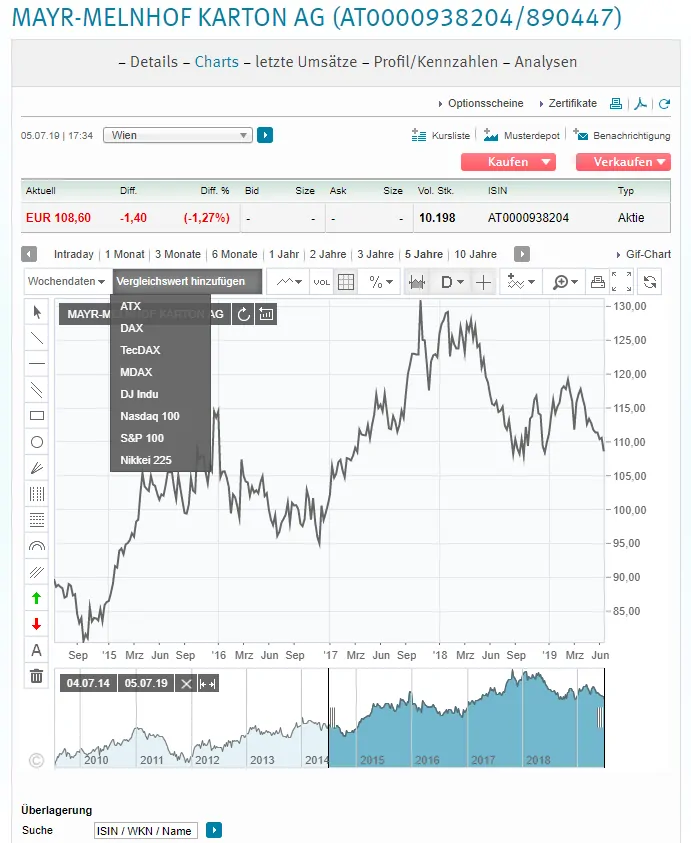Switch chart range to Intraday

point(74,254)
